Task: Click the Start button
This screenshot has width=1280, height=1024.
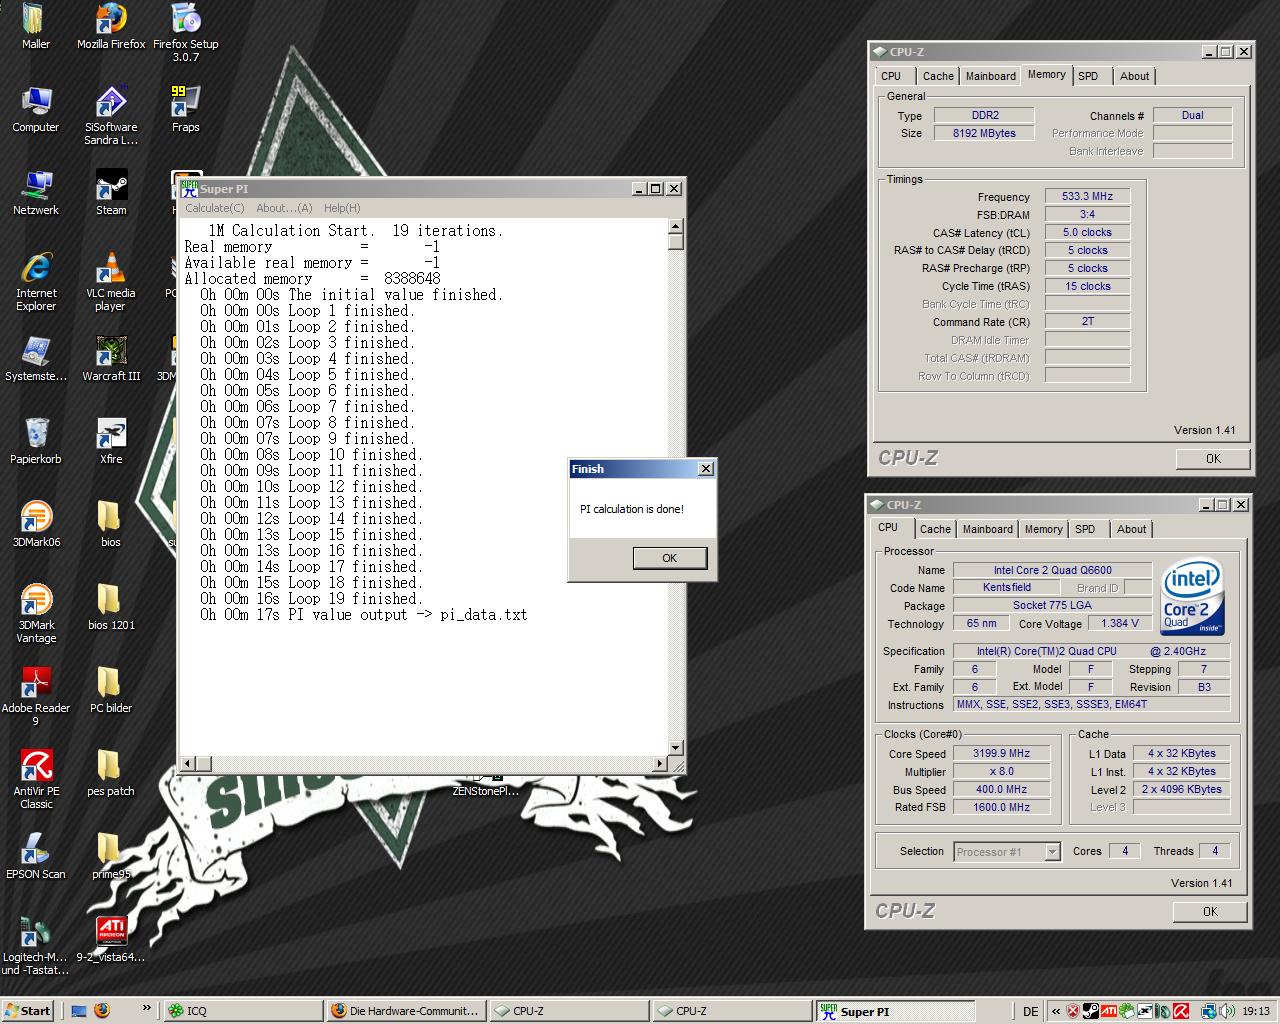Action: tap(28, 1011)
